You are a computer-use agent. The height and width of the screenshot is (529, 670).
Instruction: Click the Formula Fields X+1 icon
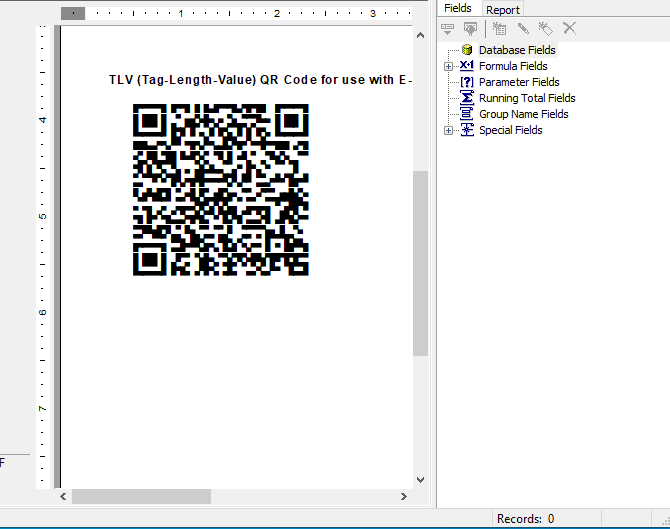[467, 66]
